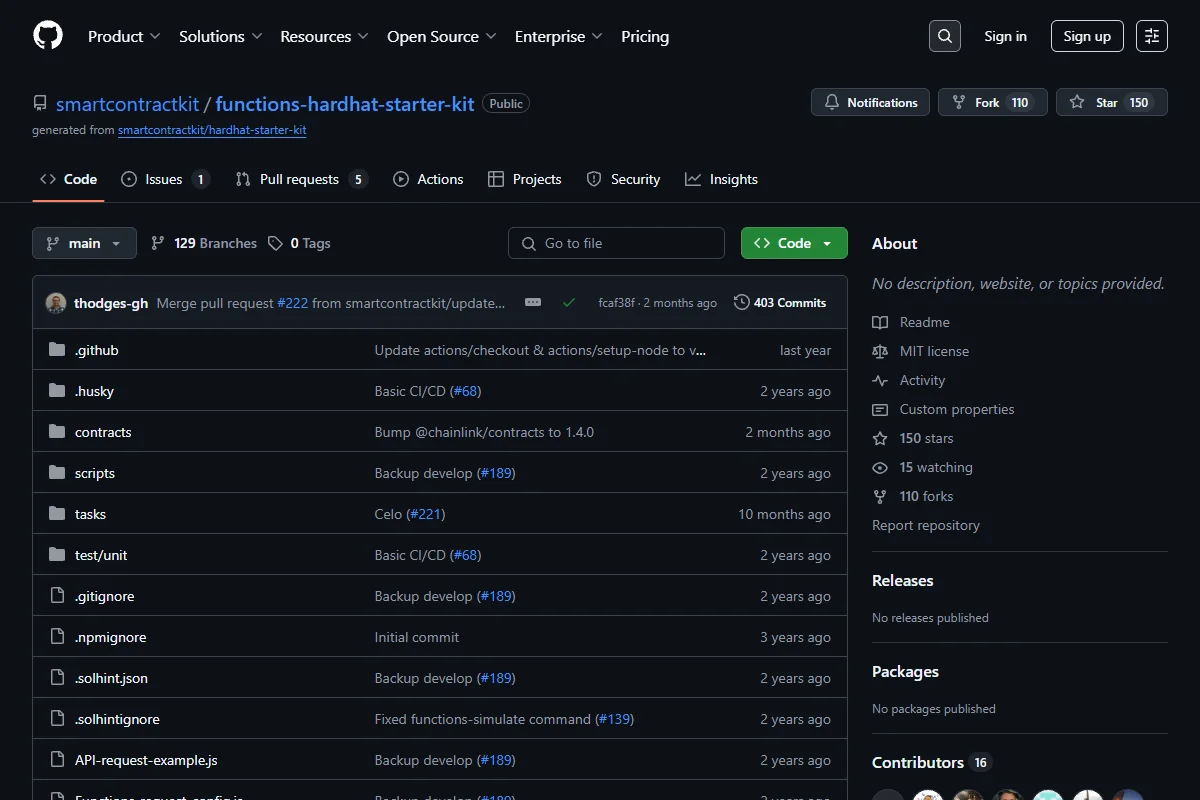Click the Notifications bell button
The image size is (1200, 800).
click(870, 103)
